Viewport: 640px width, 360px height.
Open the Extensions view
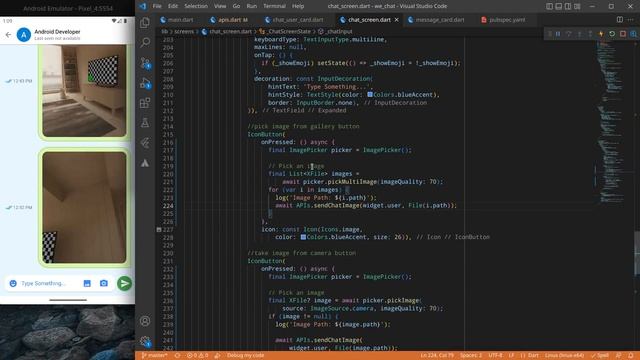click(145, 102)
